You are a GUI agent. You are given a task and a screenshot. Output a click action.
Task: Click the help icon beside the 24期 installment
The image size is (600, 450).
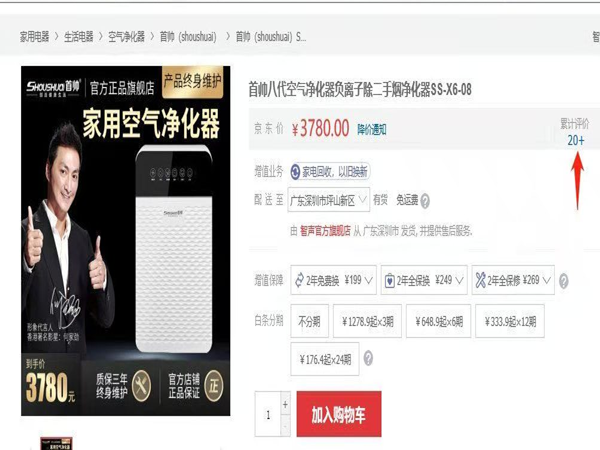368,359
